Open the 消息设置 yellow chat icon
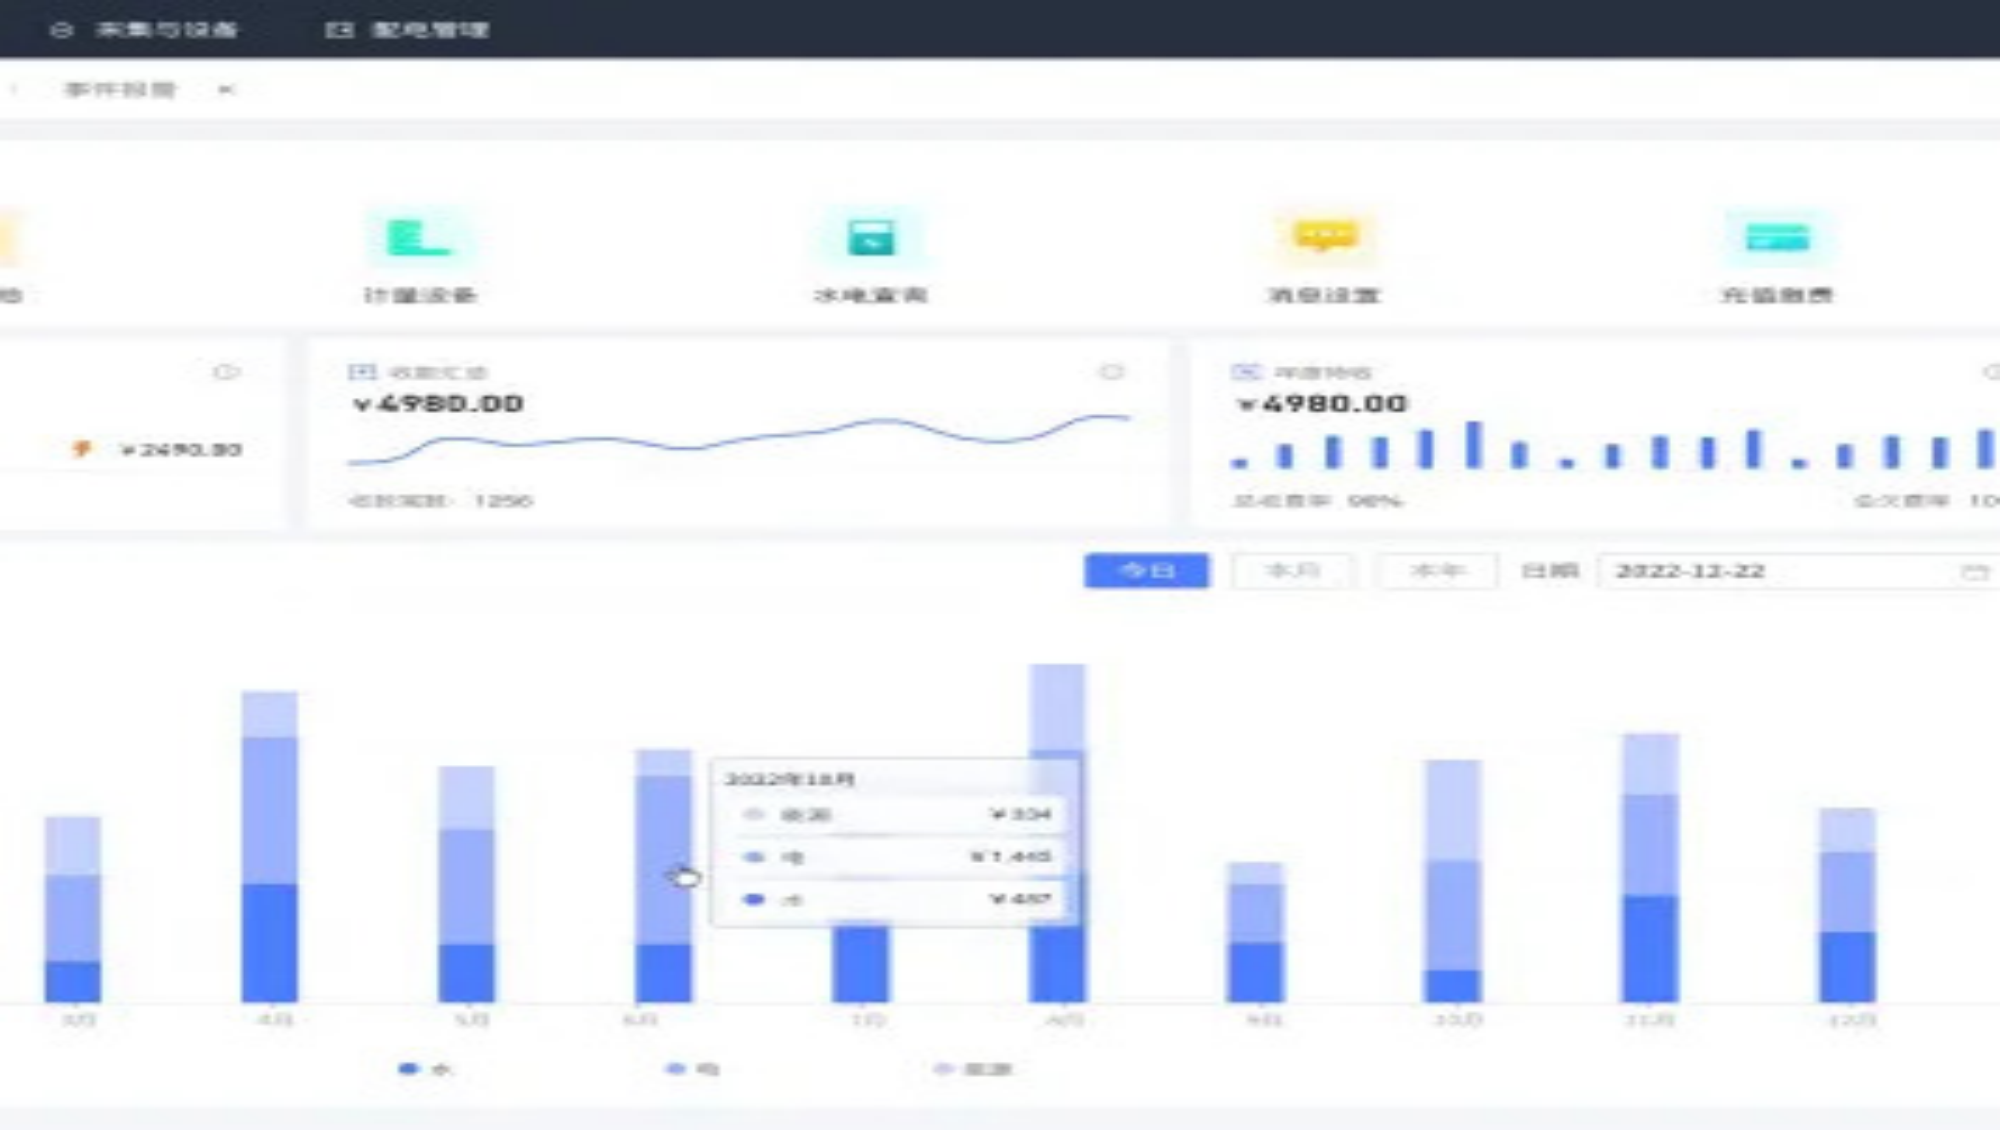This screenshot has height=1130, width=2000. tap(1324, 237)
